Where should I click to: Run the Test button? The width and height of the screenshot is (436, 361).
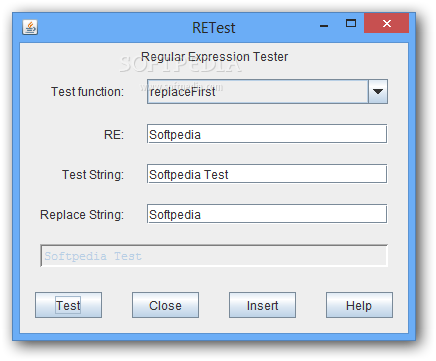coord(68,305)
